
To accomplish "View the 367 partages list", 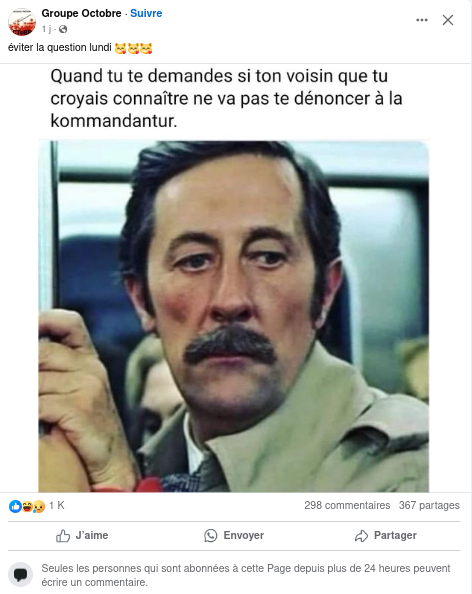I will pos(429,505).
